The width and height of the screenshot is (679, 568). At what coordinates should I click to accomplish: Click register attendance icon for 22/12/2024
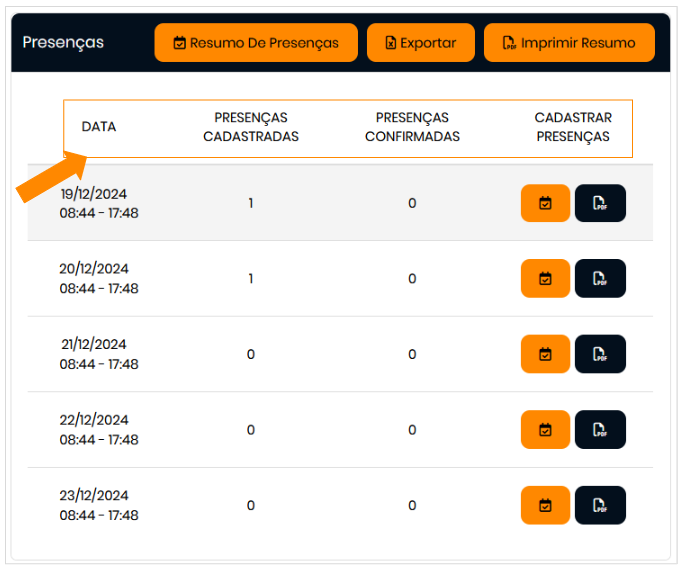[x=545, y=429]
